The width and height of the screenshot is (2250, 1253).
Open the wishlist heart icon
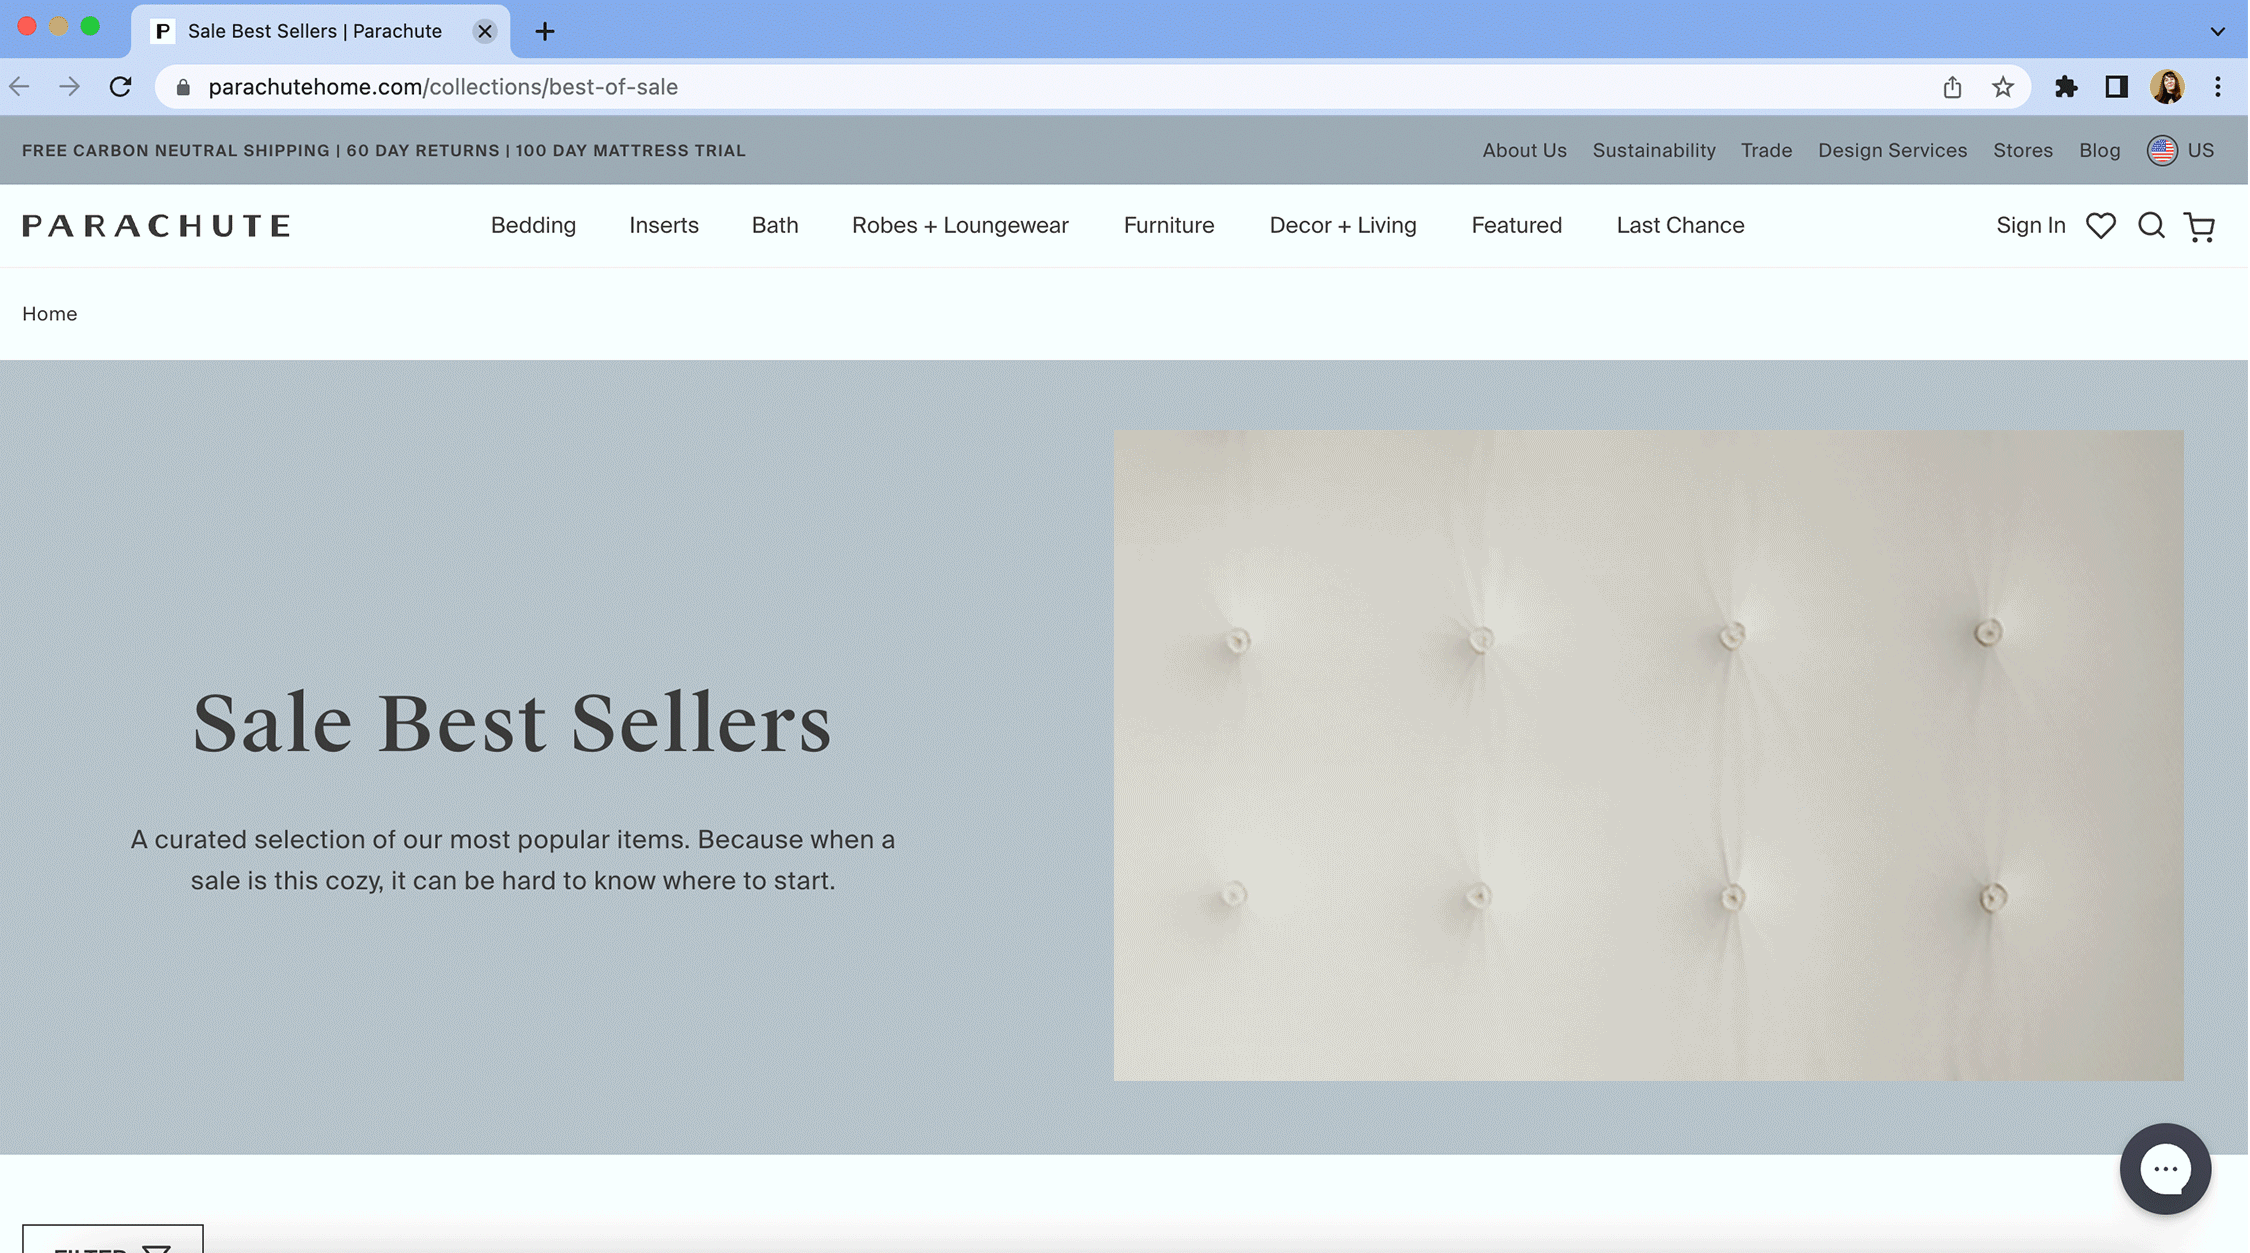[x=2101, y=226]
